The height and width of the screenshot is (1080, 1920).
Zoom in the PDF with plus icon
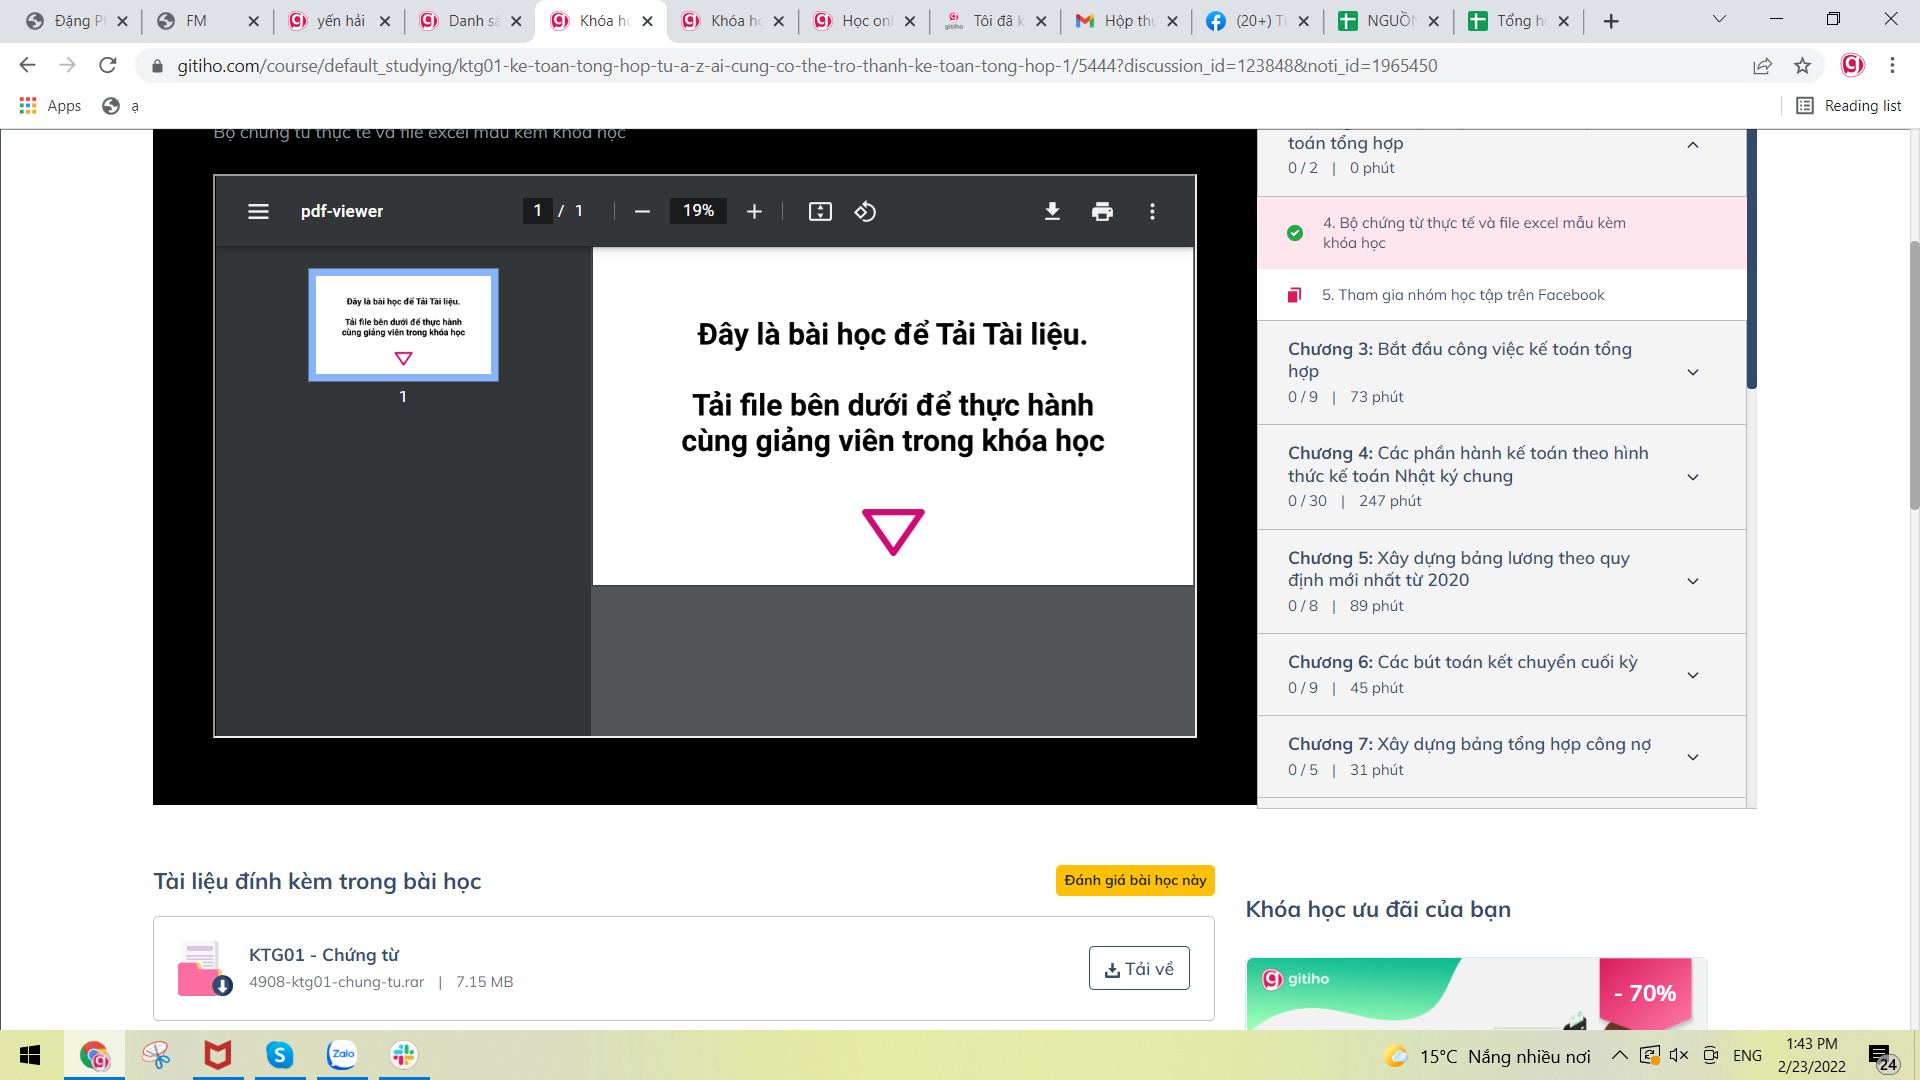pos(754,211)
